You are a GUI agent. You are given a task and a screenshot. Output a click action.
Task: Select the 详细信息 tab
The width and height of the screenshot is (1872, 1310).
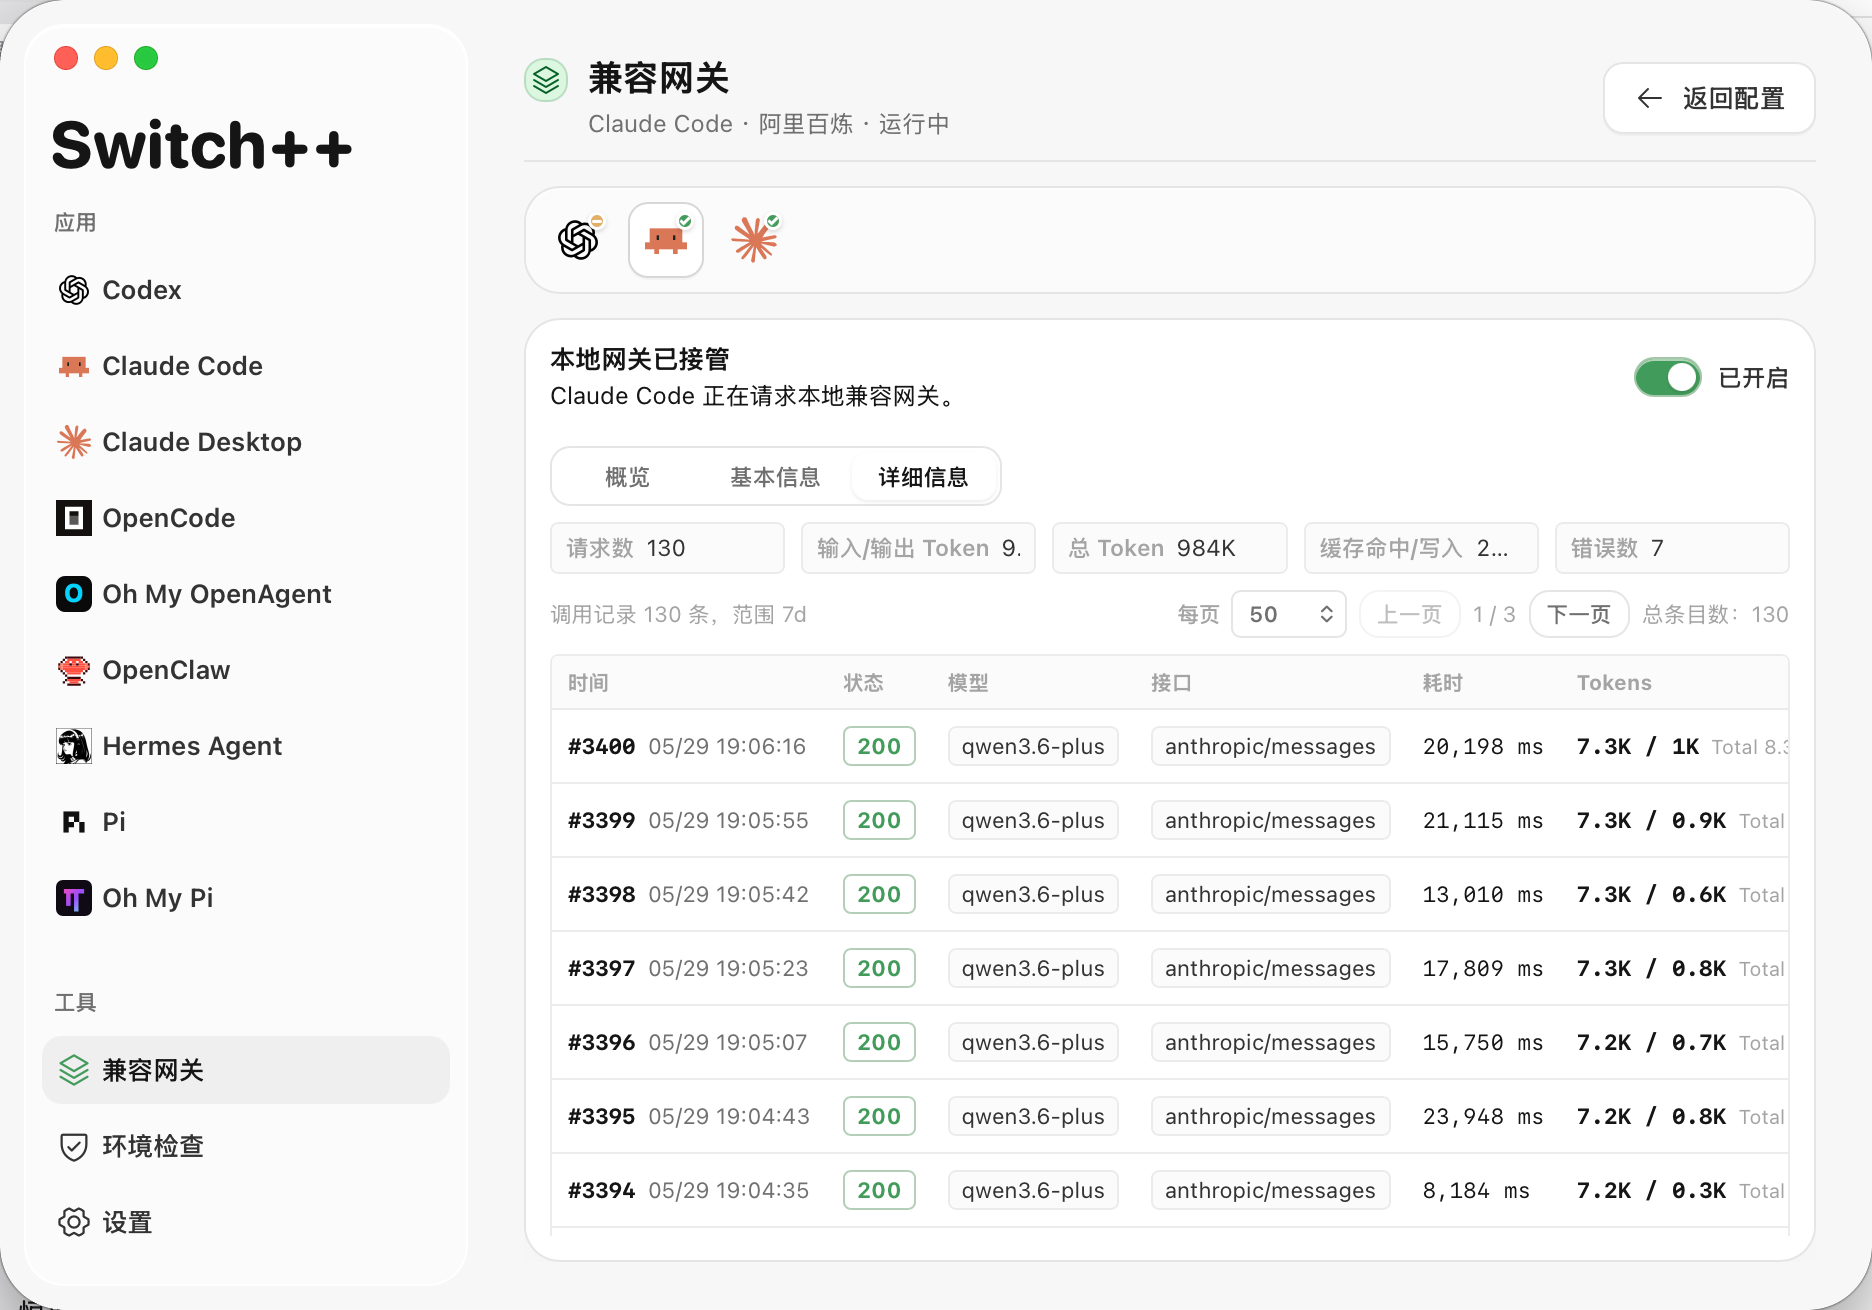tap(923, 477)
